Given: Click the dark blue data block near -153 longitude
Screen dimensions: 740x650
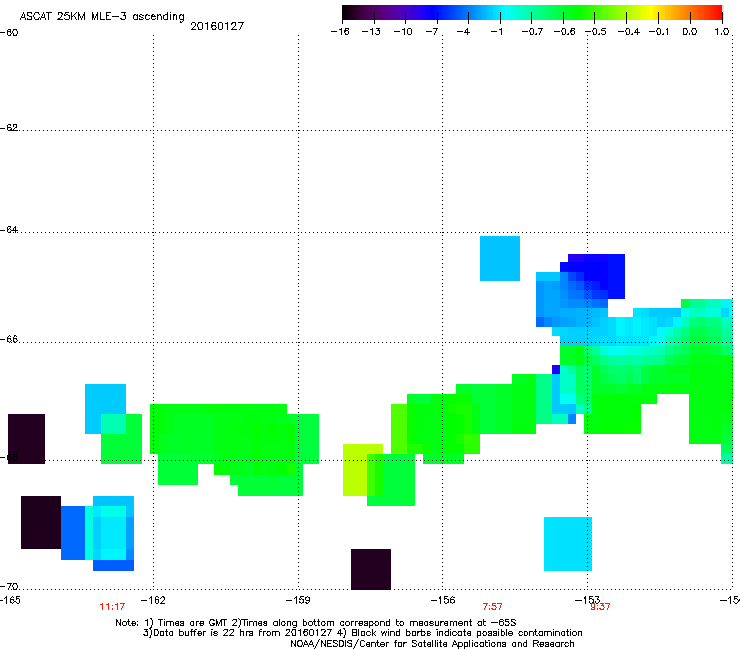Looking at the screenshot, I should tap(596, 275).
